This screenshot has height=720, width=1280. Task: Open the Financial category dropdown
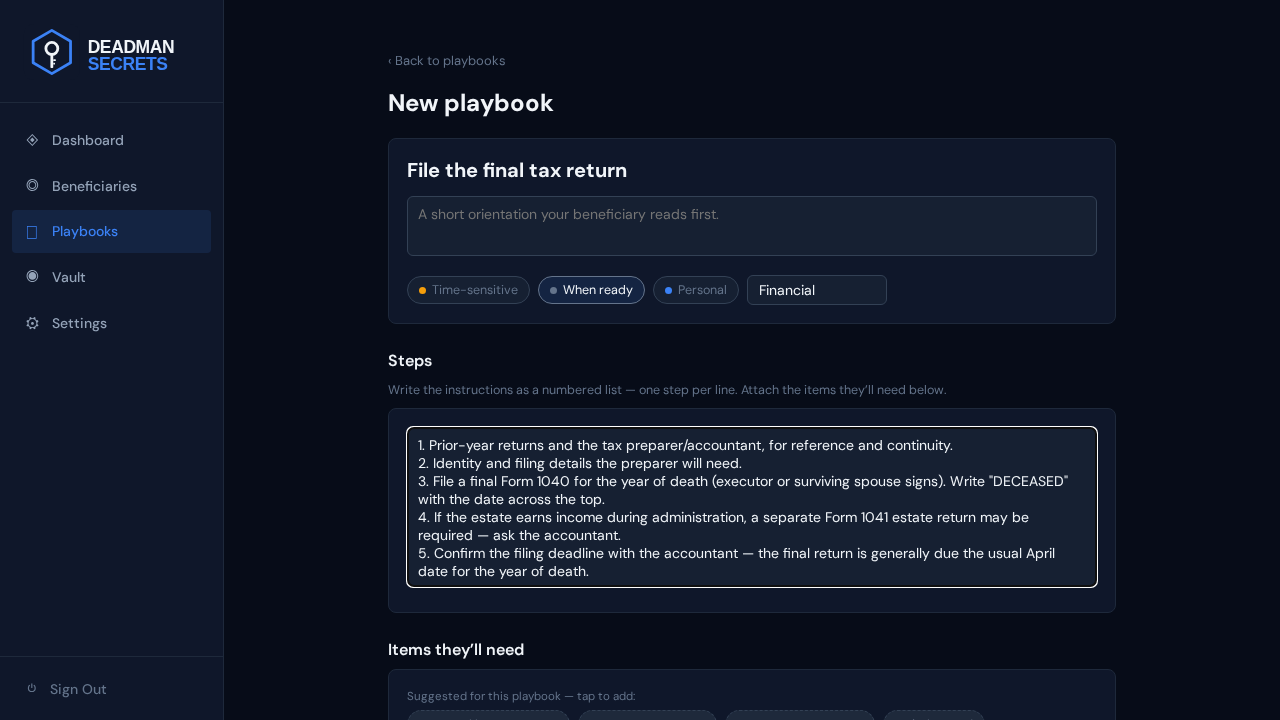[817, 290]
